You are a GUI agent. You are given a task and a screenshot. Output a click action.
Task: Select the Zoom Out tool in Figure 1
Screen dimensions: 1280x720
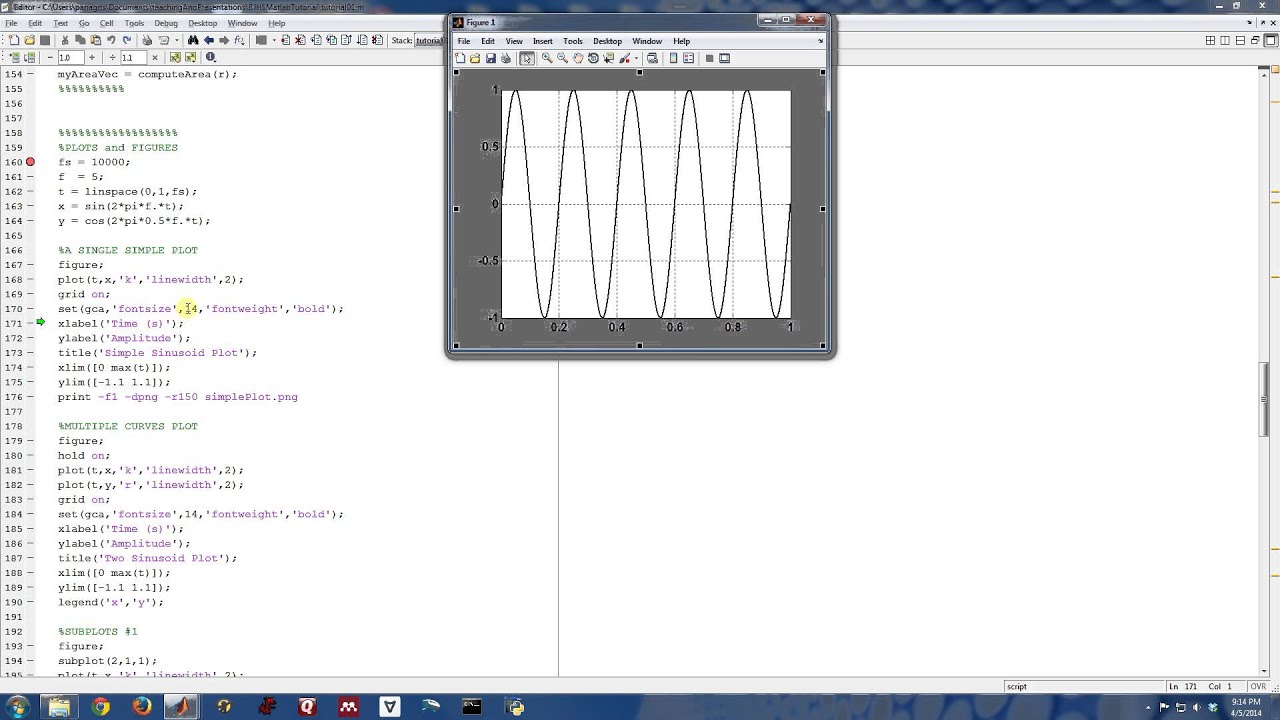[x=562, y=58]
